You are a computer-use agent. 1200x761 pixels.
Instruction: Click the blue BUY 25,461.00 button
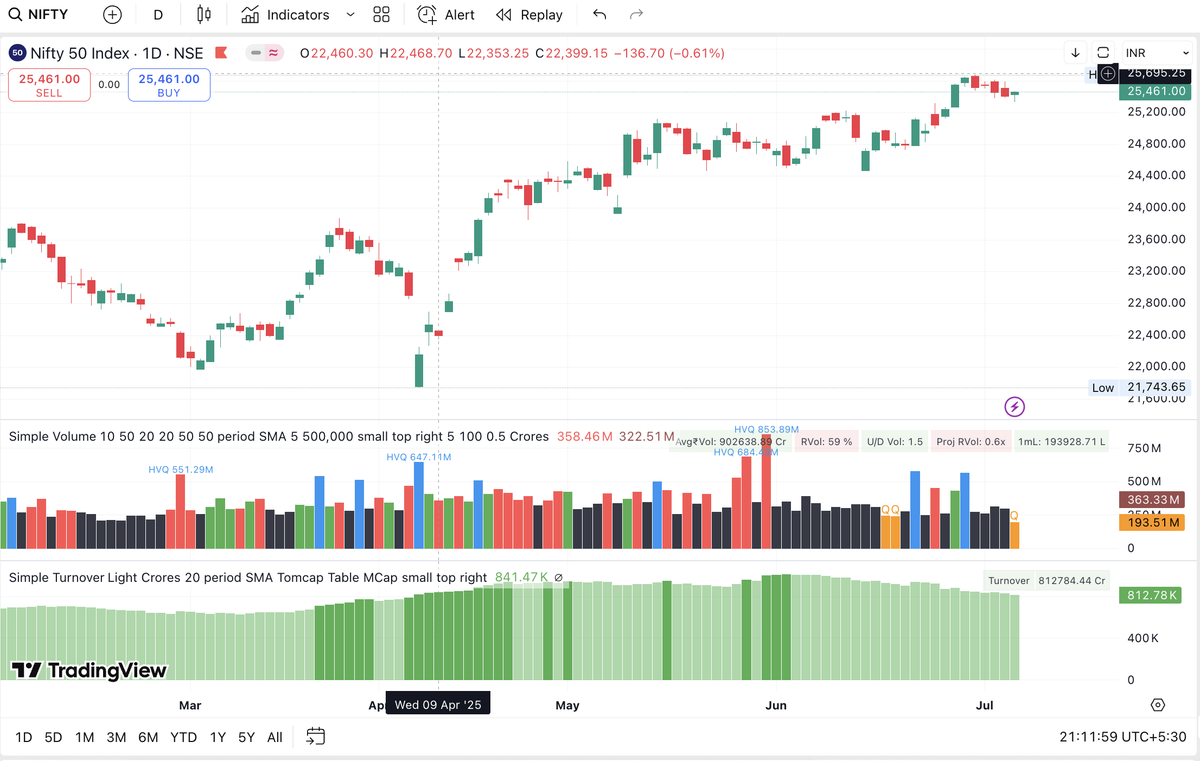point(169,85)
